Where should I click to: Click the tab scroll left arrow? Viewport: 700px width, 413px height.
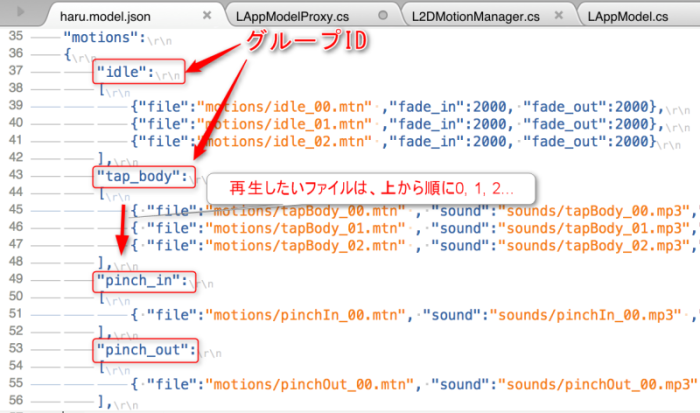[x=21, y=12]
